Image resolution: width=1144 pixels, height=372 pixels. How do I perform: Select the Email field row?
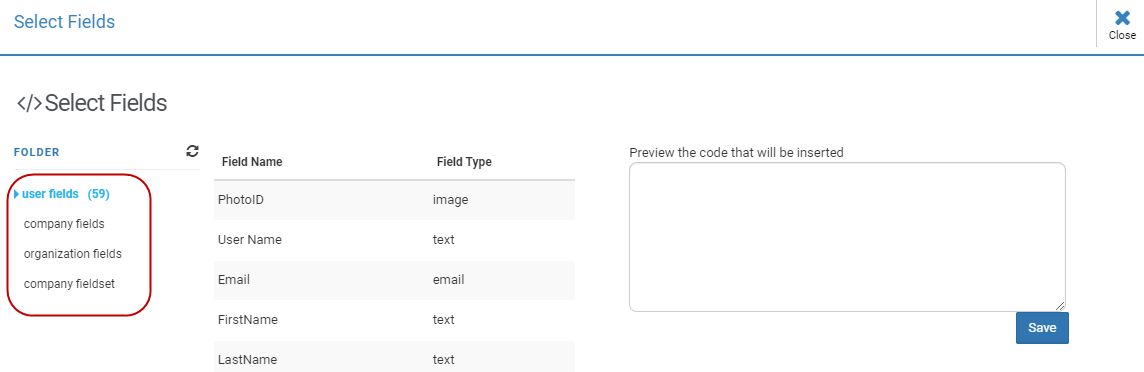pyautogui.click(x=394, y=279)
